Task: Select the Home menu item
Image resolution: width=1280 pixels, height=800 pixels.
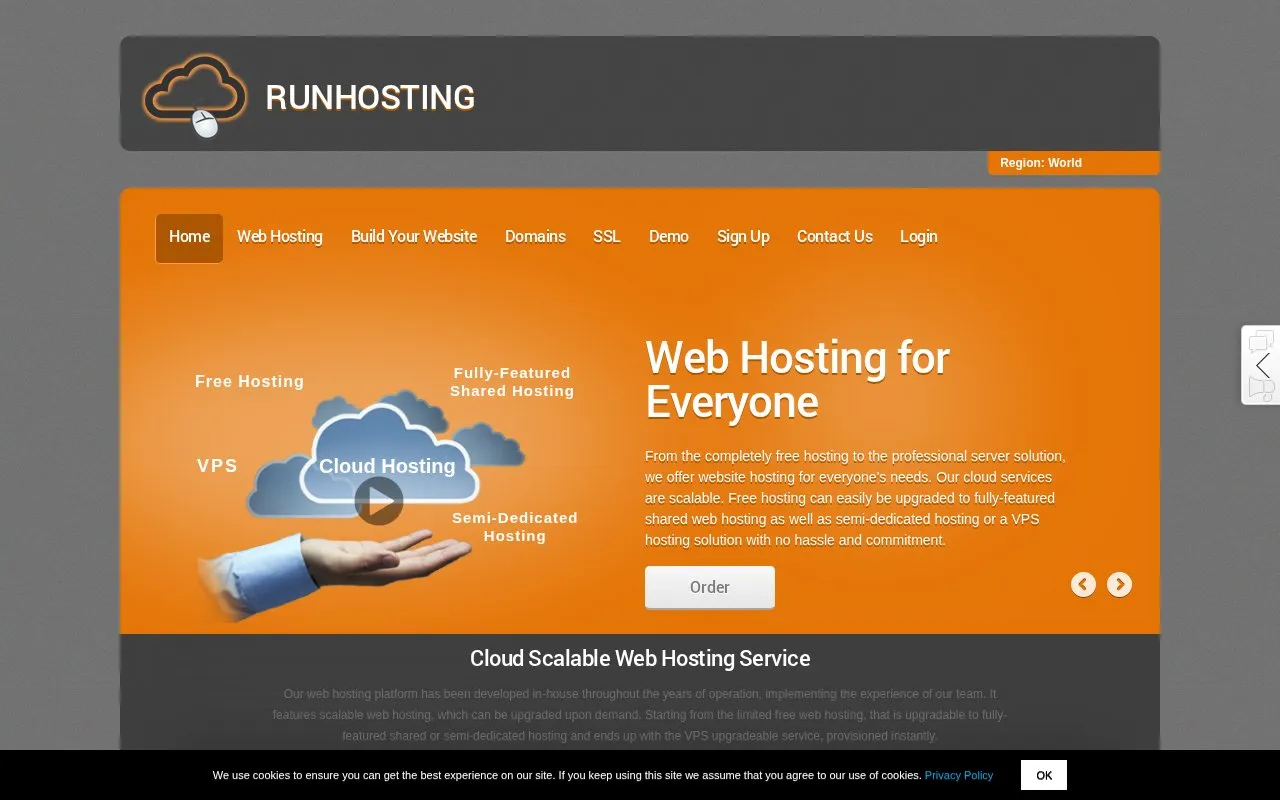Action: 189,238
